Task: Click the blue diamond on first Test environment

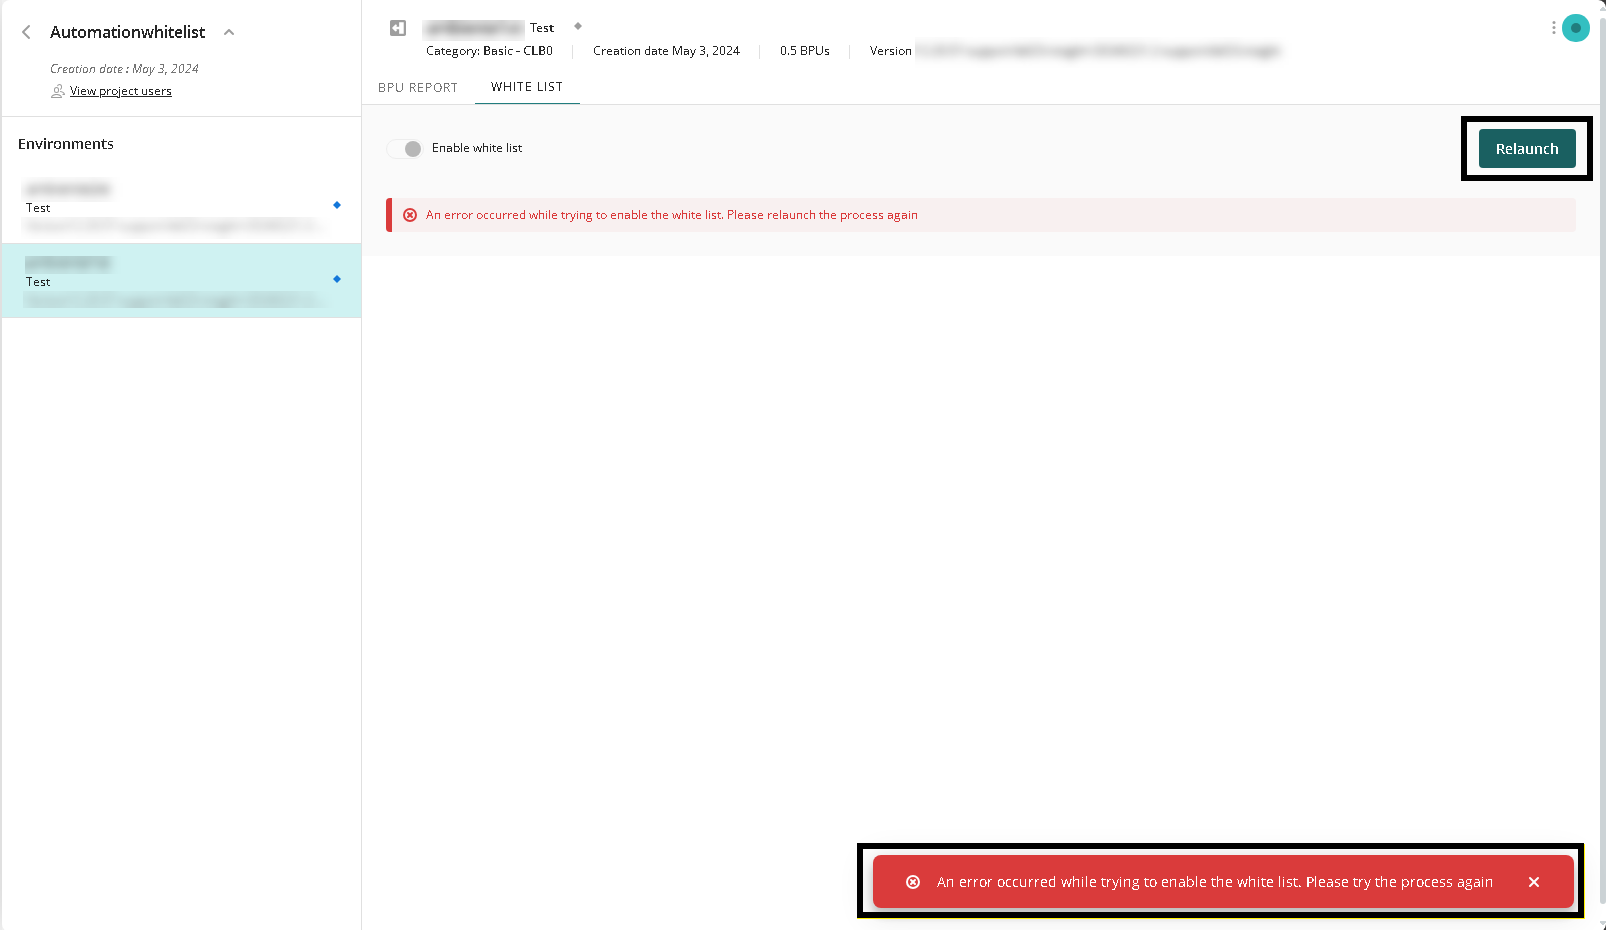Action: pyautogui.click(x=337, y=205)
